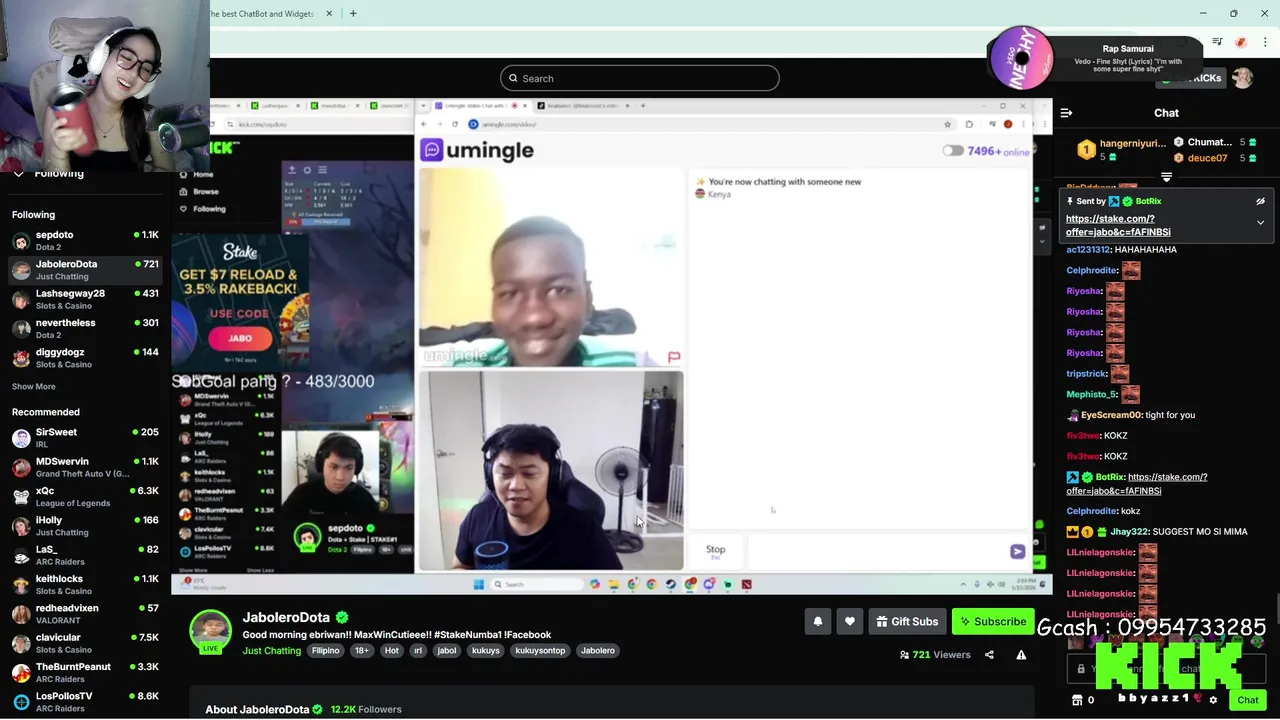Viewport: 1280px width, 720px height.
Task: Open channel shop icon
Action: [1077, 700]
